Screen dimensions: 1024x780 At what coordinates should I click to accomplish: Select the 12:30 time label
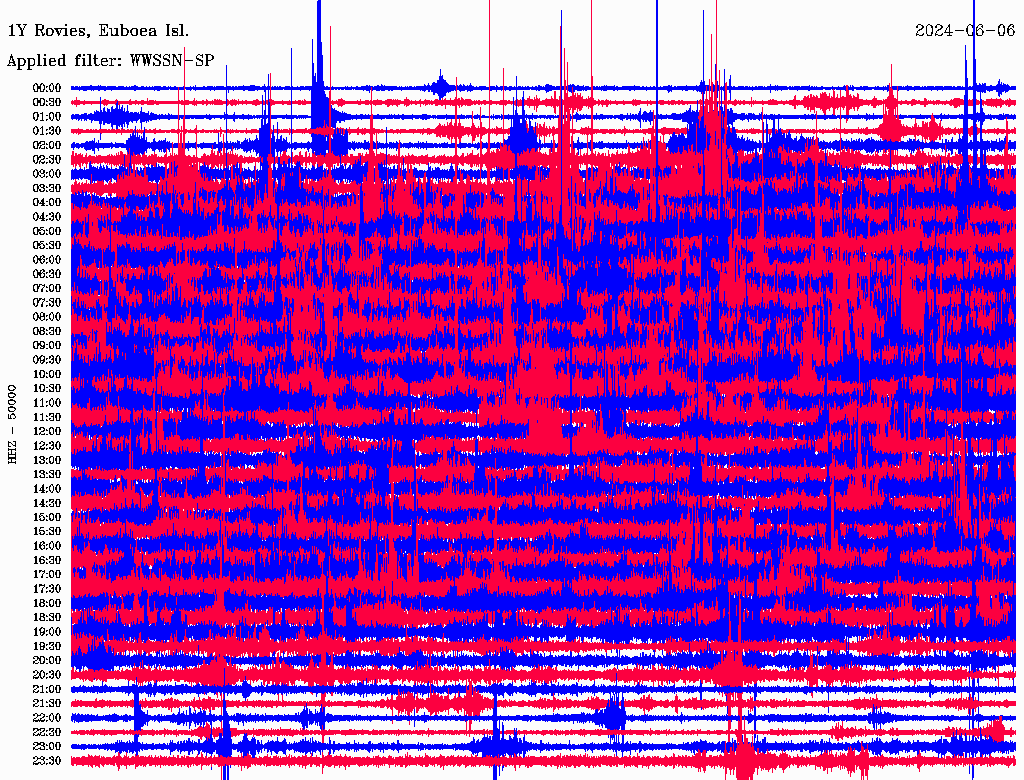[x=47, y=446]
